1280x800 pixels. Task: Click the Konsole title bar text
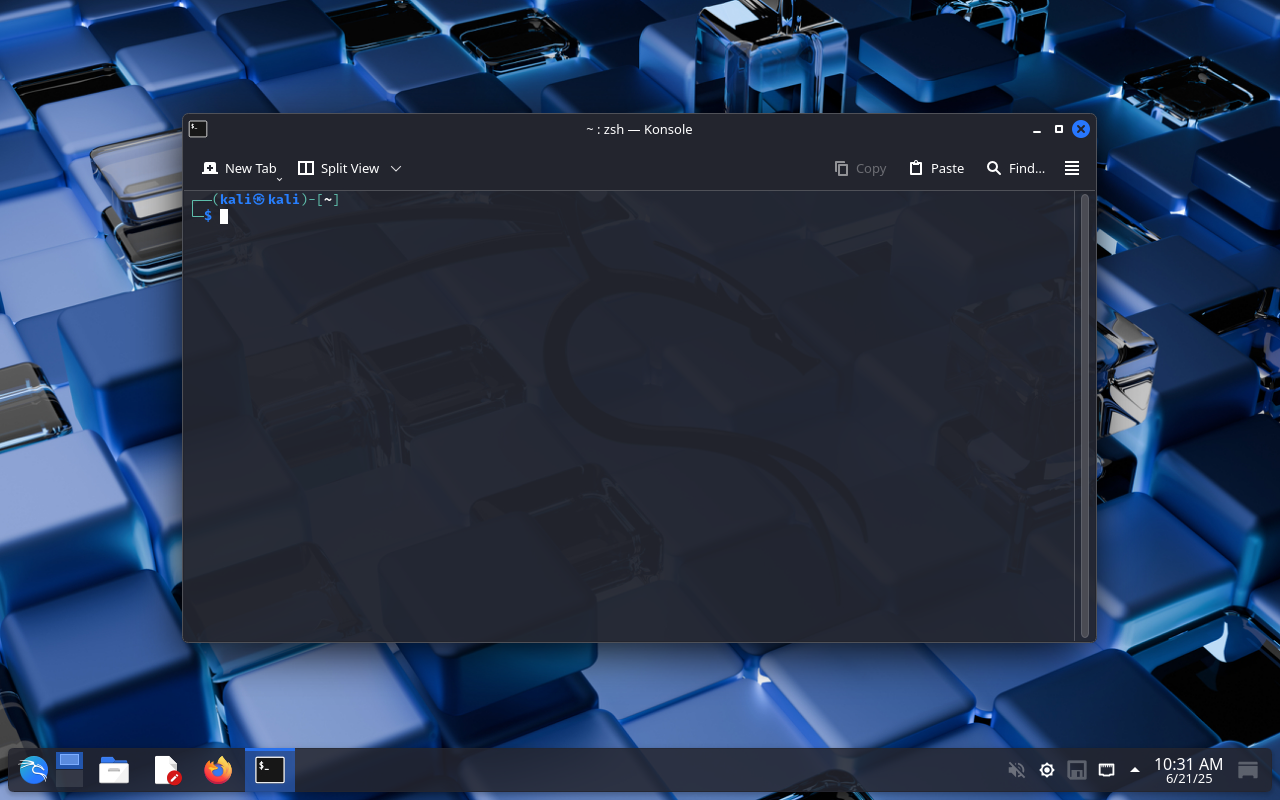pyautogui.click(x=639, y=129)
